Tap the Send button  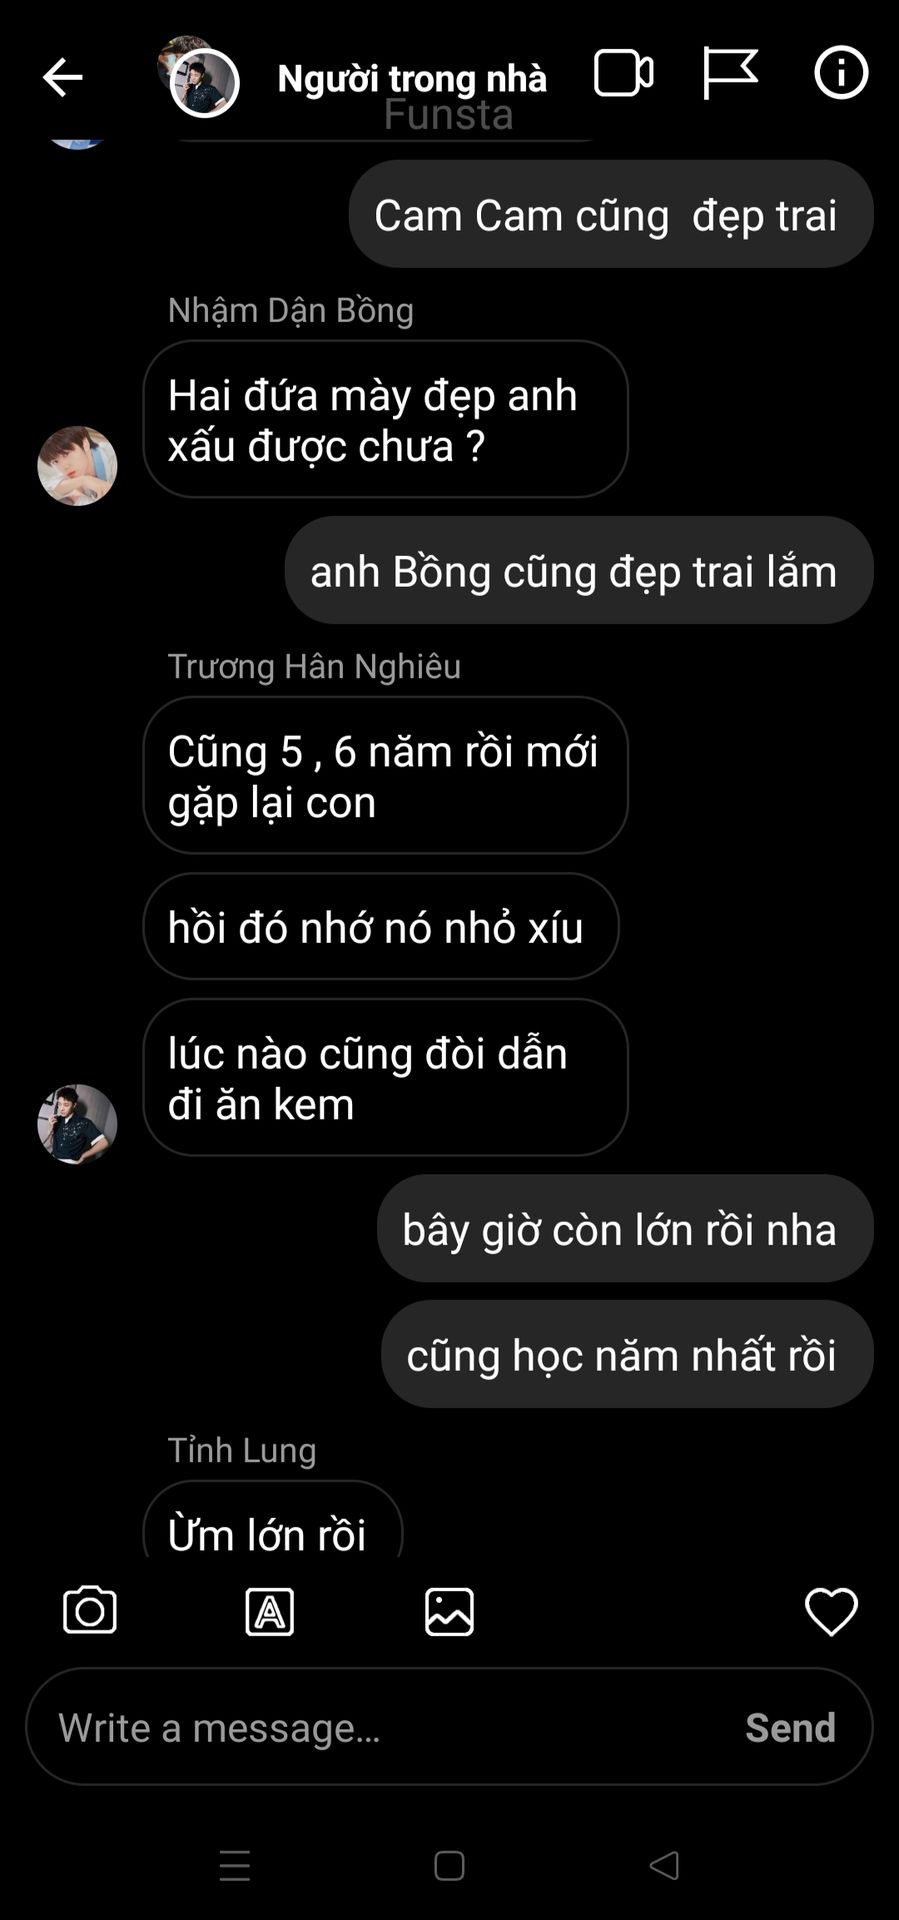(790, 1727)
